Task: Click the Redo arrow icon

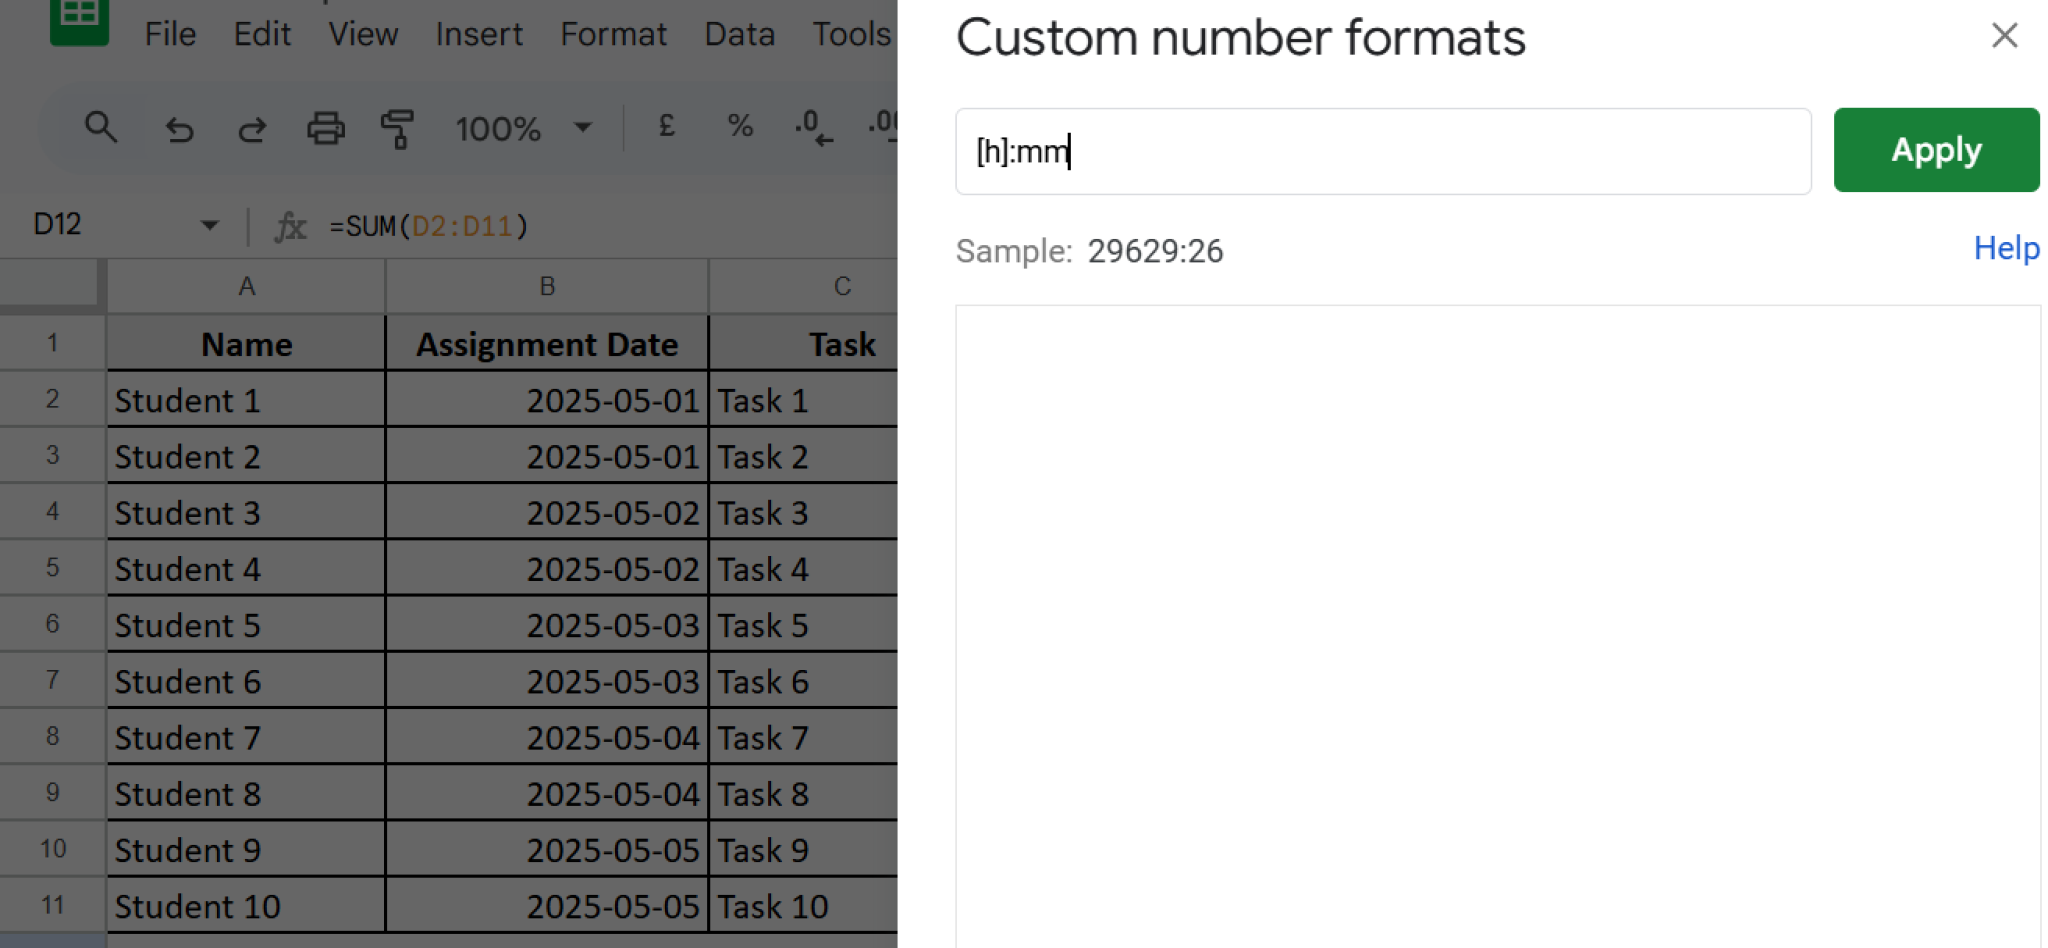Action: tap(252, 129)
